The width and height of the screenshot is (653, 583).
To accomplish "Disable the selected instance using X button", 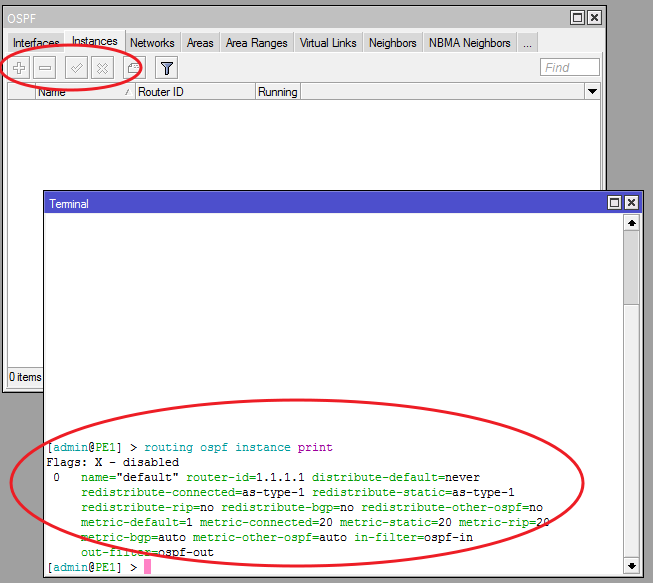I will [102, 67].
